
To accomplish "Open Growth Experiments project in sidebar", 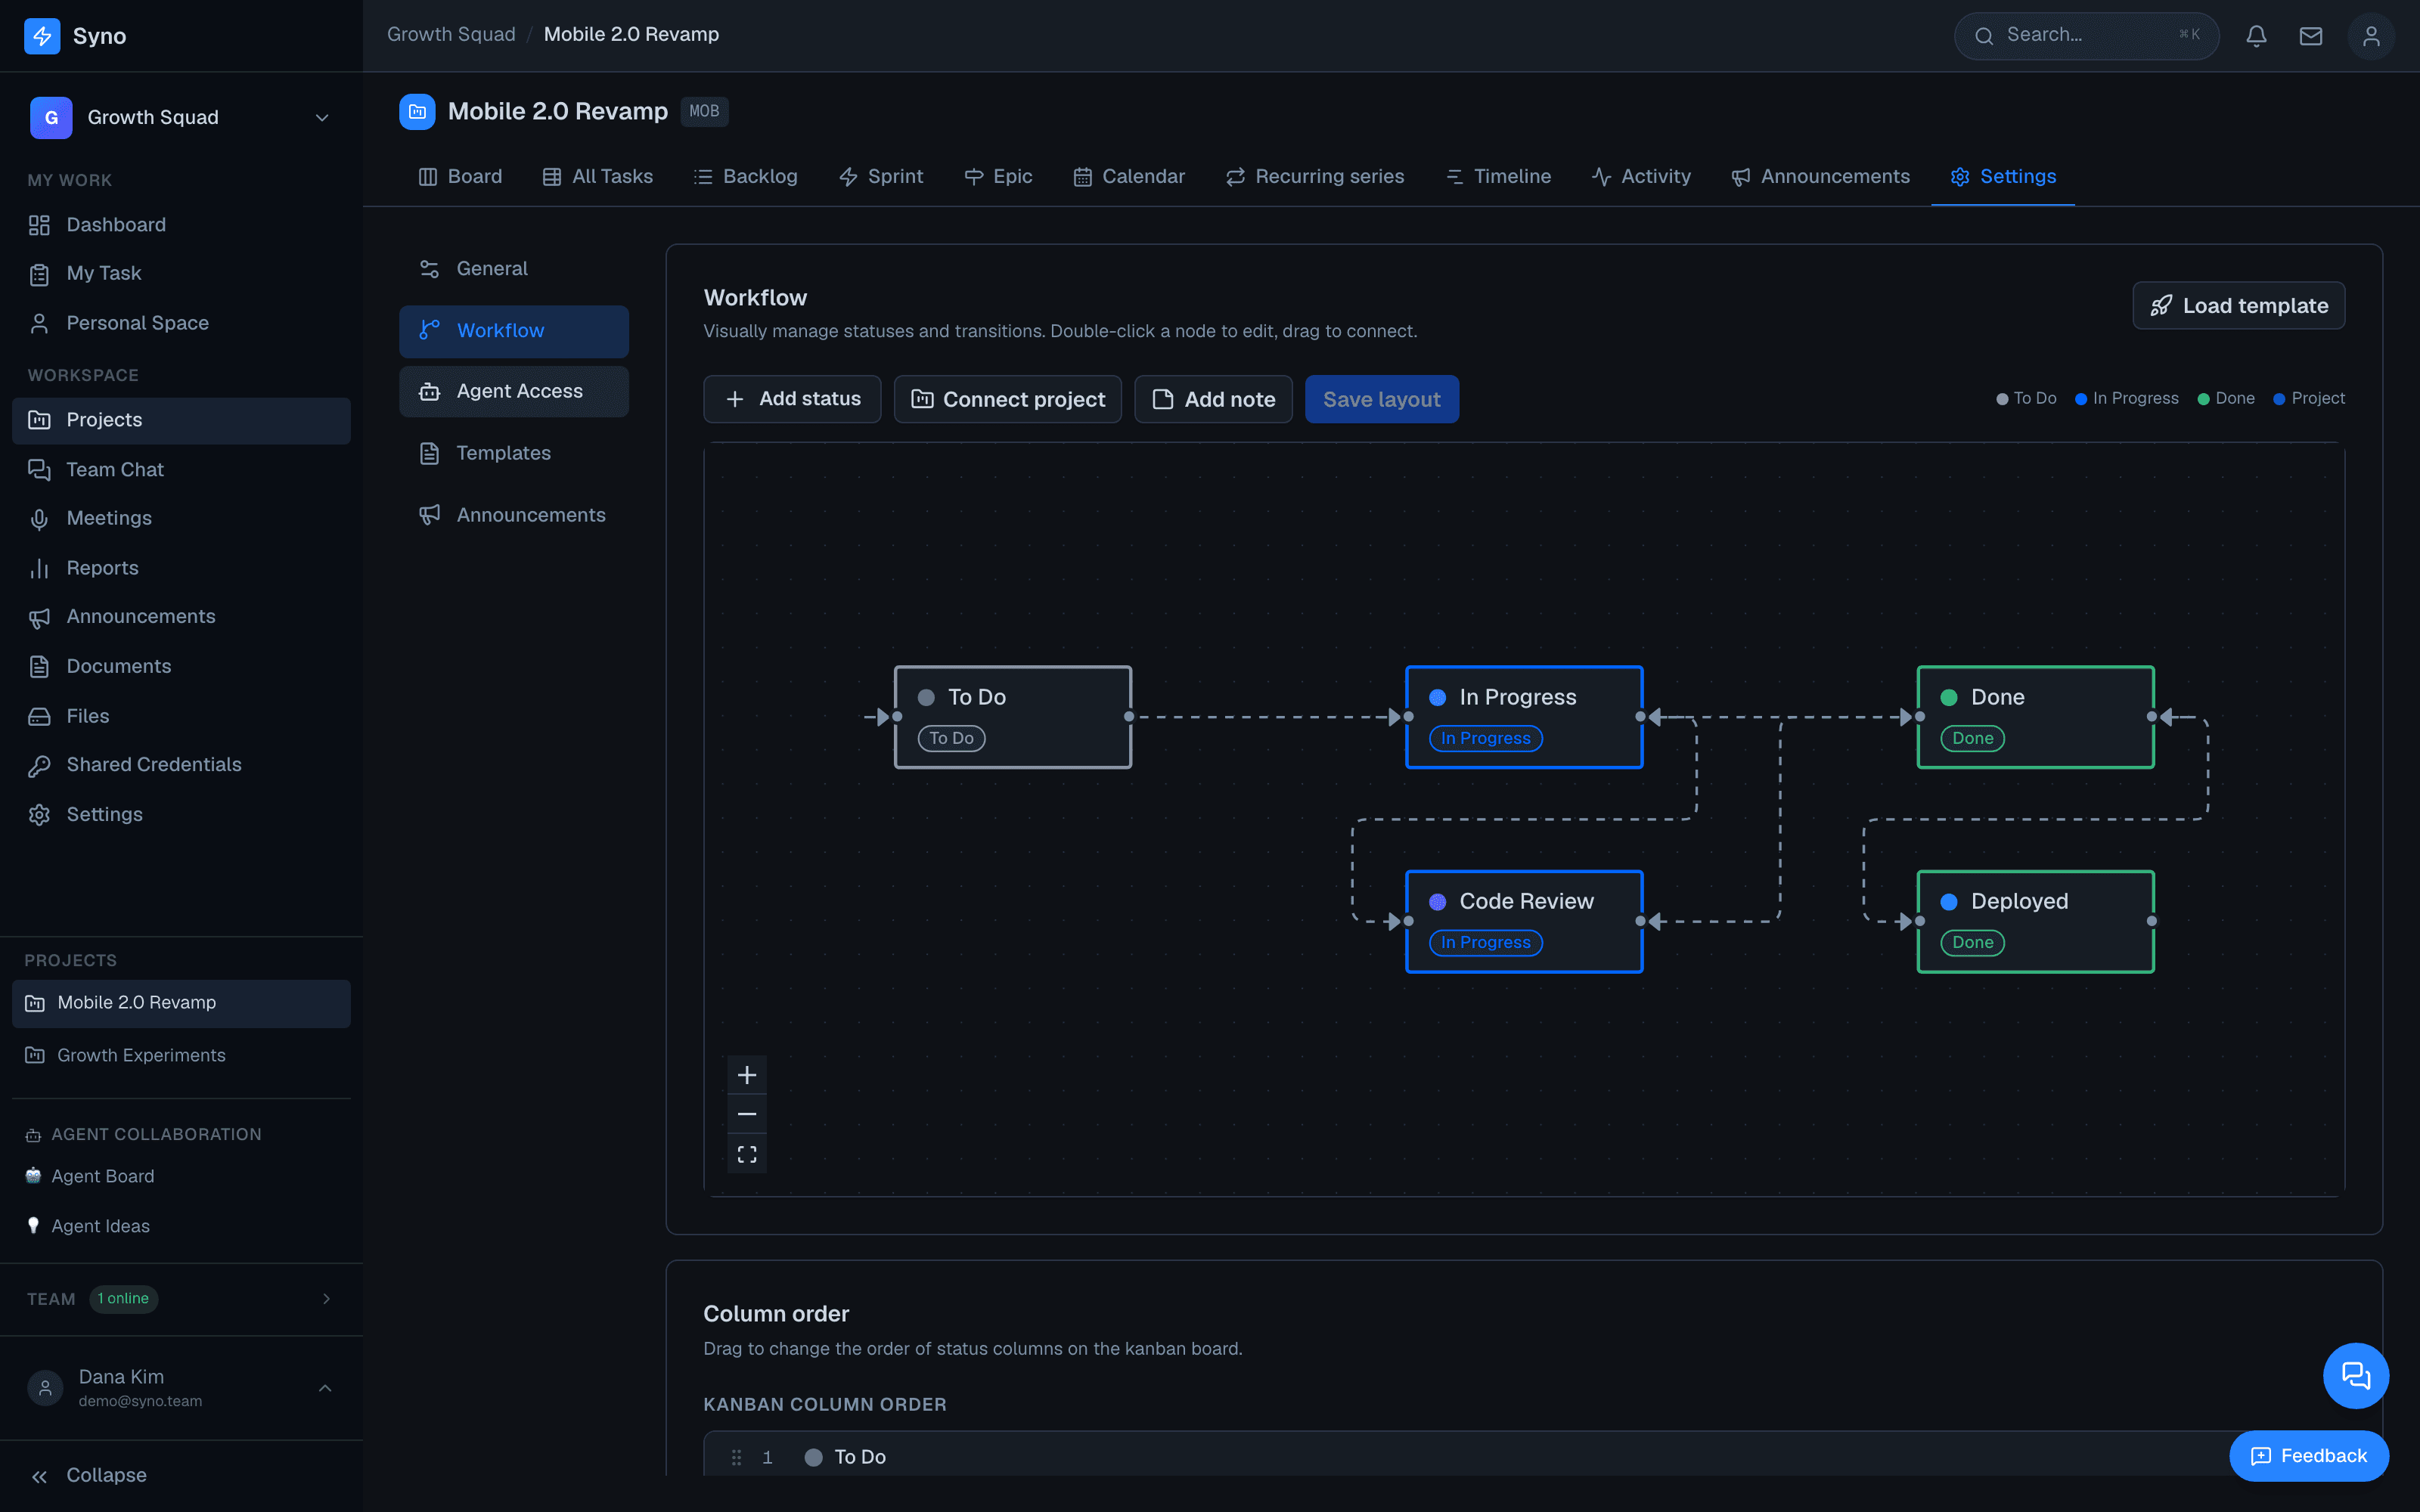I will (x=181, y=1056).
